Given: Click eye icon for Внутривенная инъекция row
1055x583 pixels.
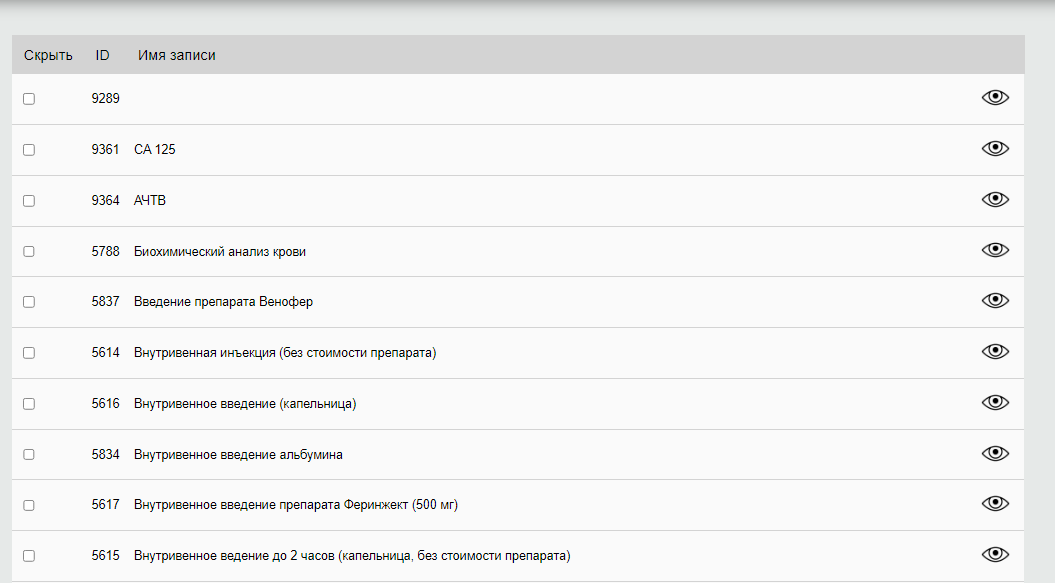Looking at the screenshot, I should click(995, 351).
